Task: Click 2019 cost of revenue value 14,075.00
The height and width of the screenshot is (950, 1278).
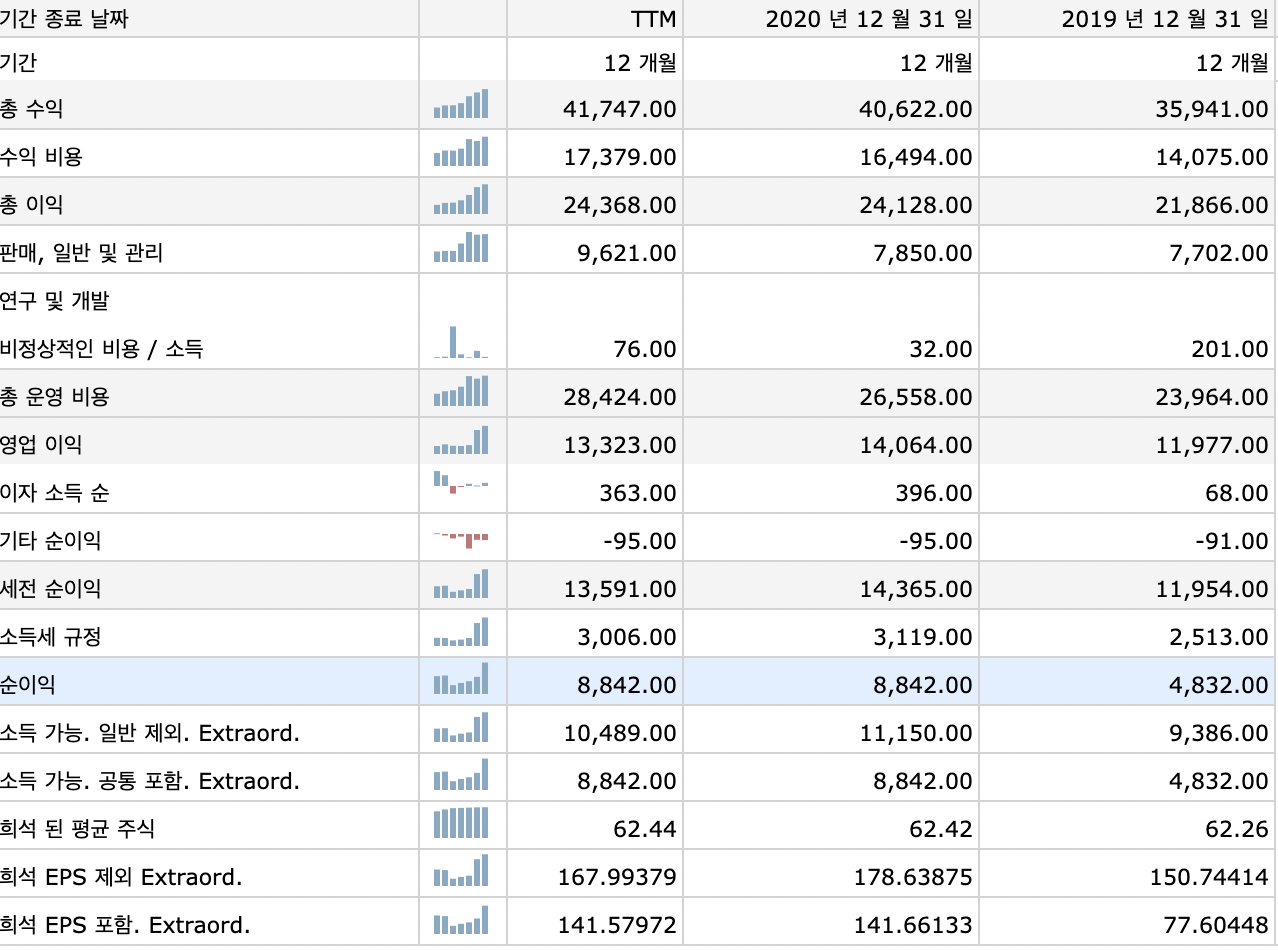Action: (1212, 157)
